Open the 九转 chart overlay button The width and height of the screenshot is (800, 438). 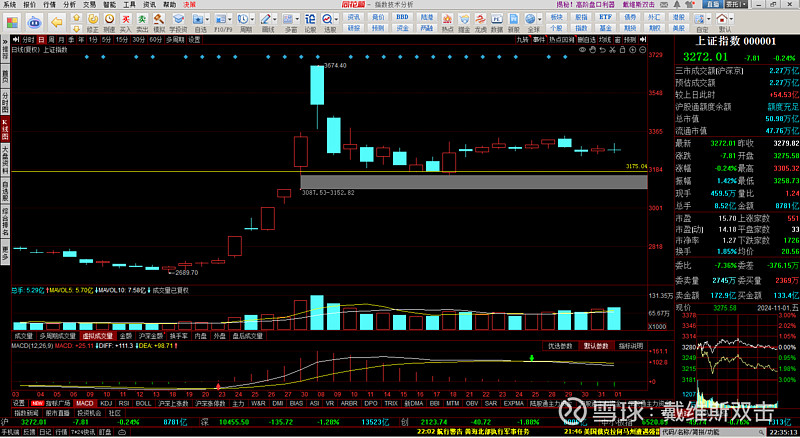click(x=522, y=39)
